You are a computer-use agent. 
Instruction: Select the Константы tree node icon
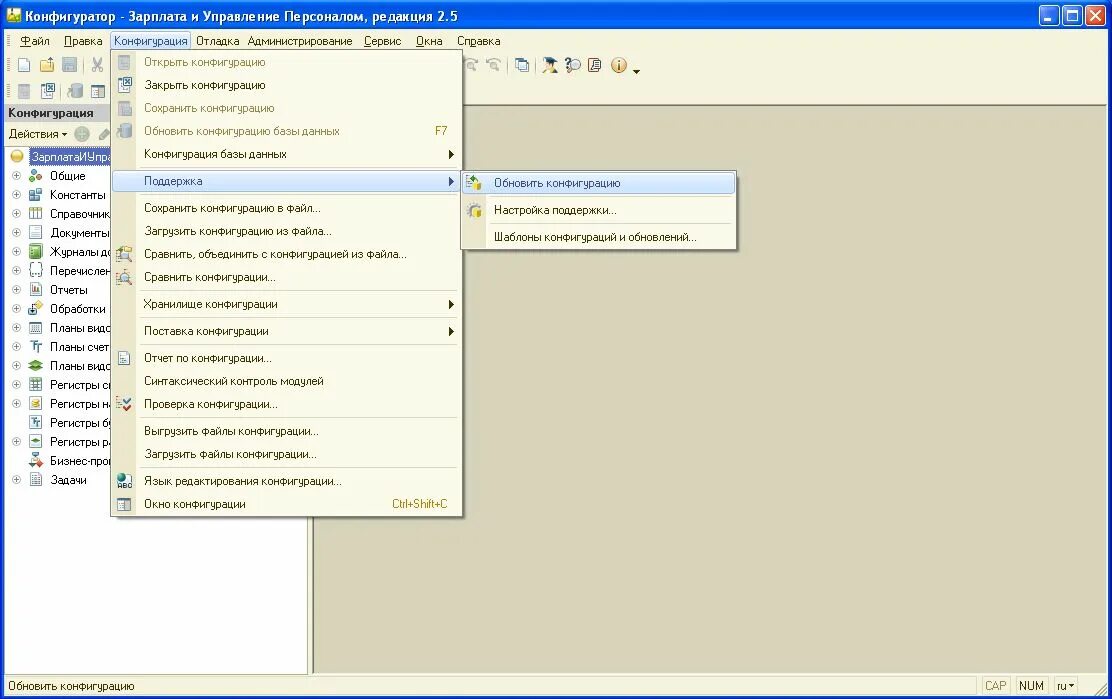coord(35,195)
